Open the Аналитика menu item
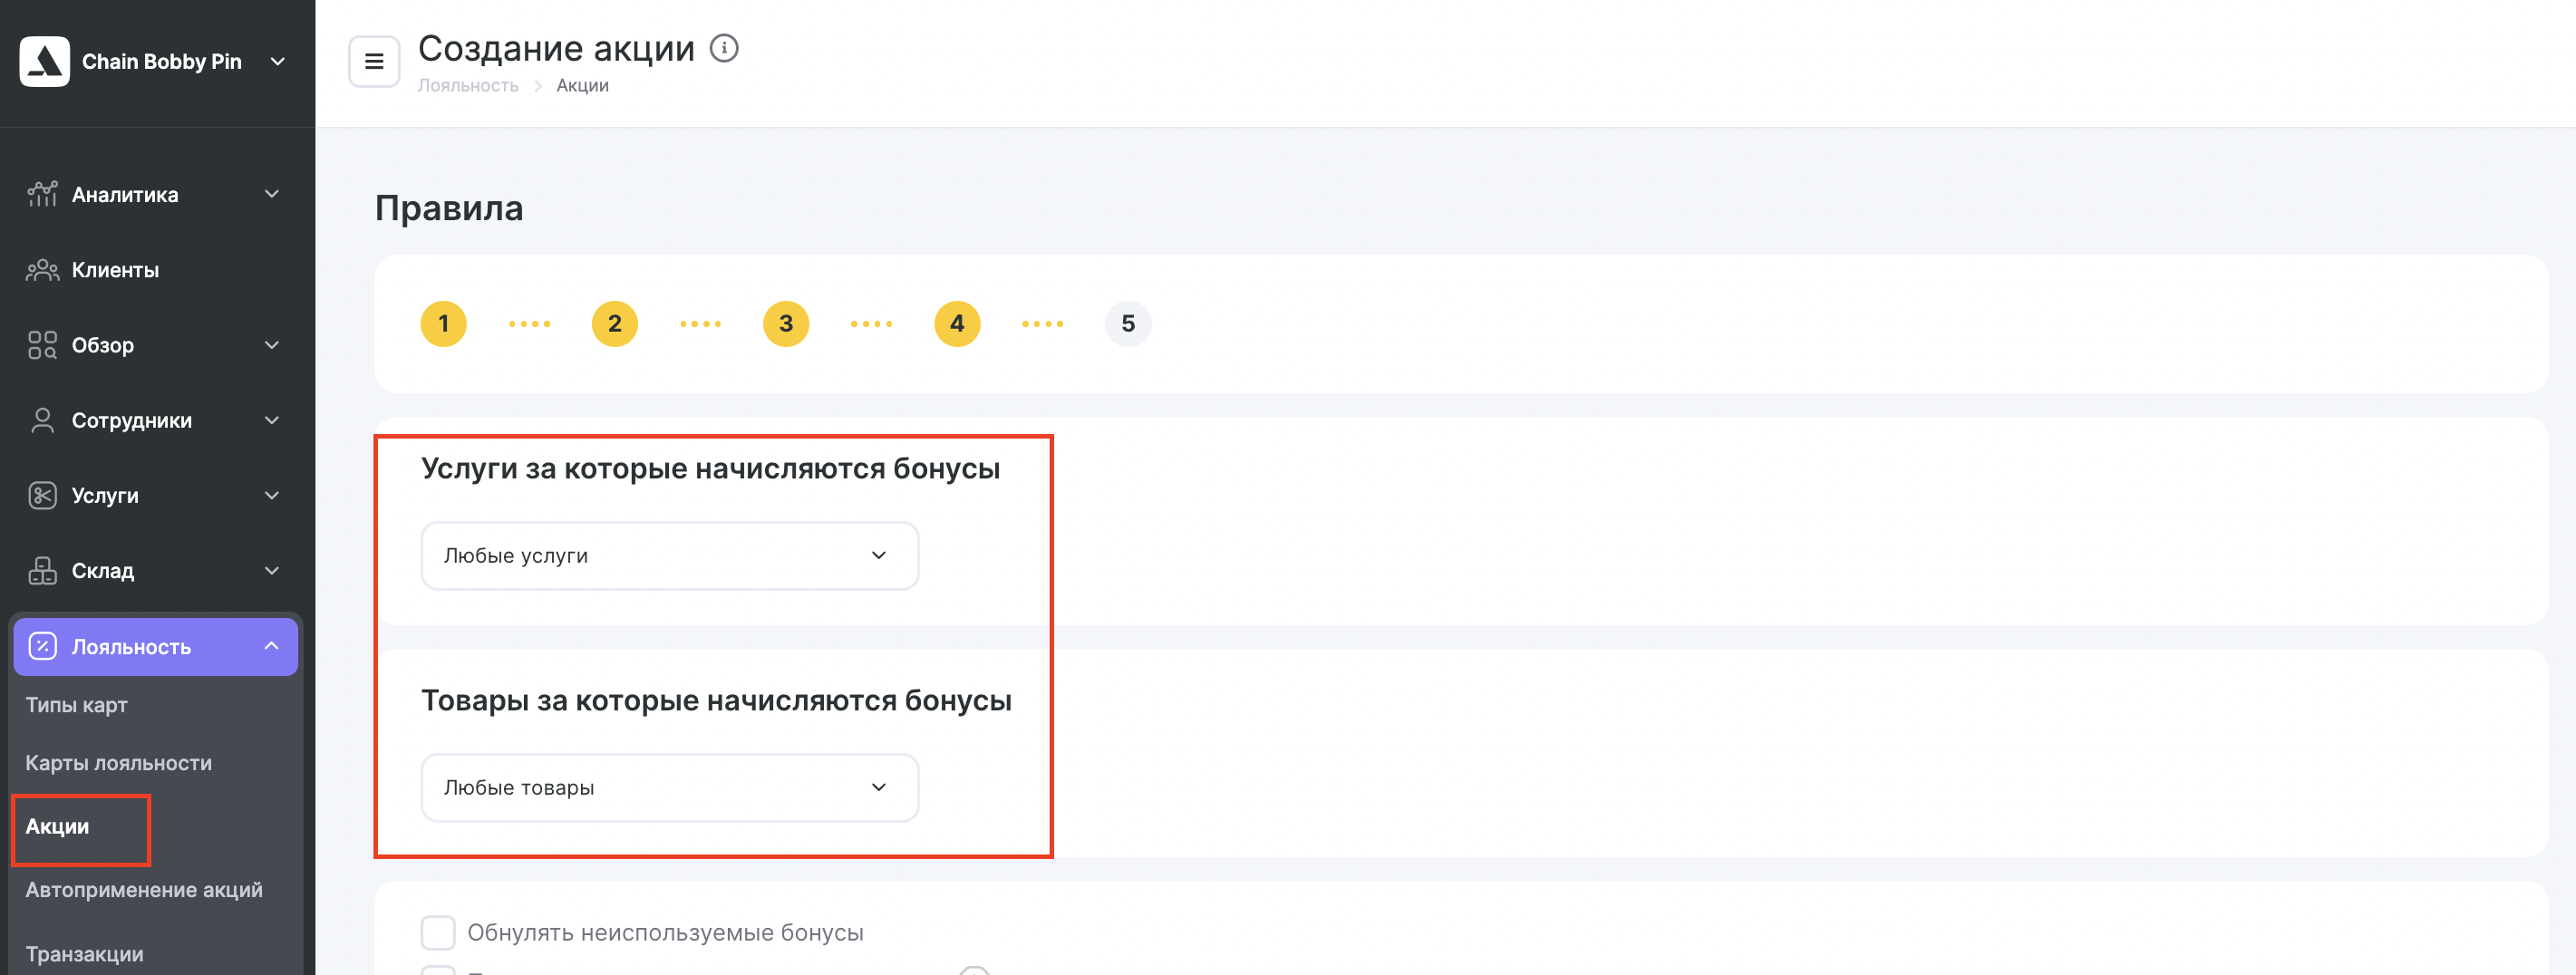The height and width of the screenshot is (975, 2576). pyautogui.click(x=156, y=194)
